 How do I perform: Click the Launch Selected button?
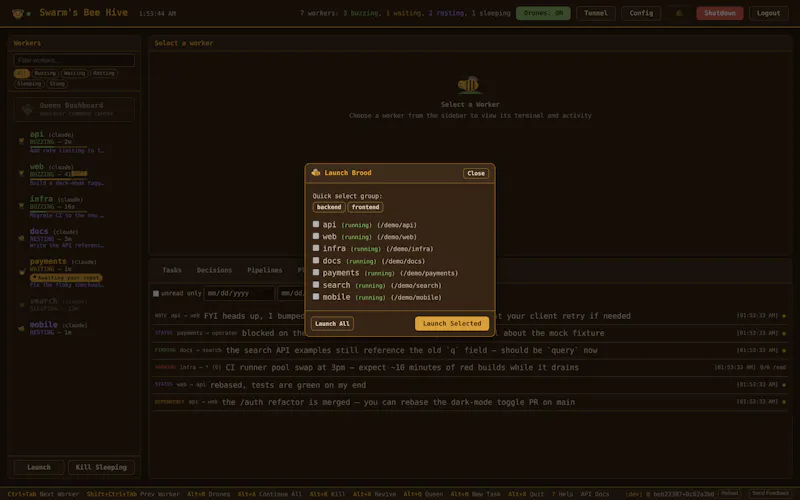click(x=452, y=323)
